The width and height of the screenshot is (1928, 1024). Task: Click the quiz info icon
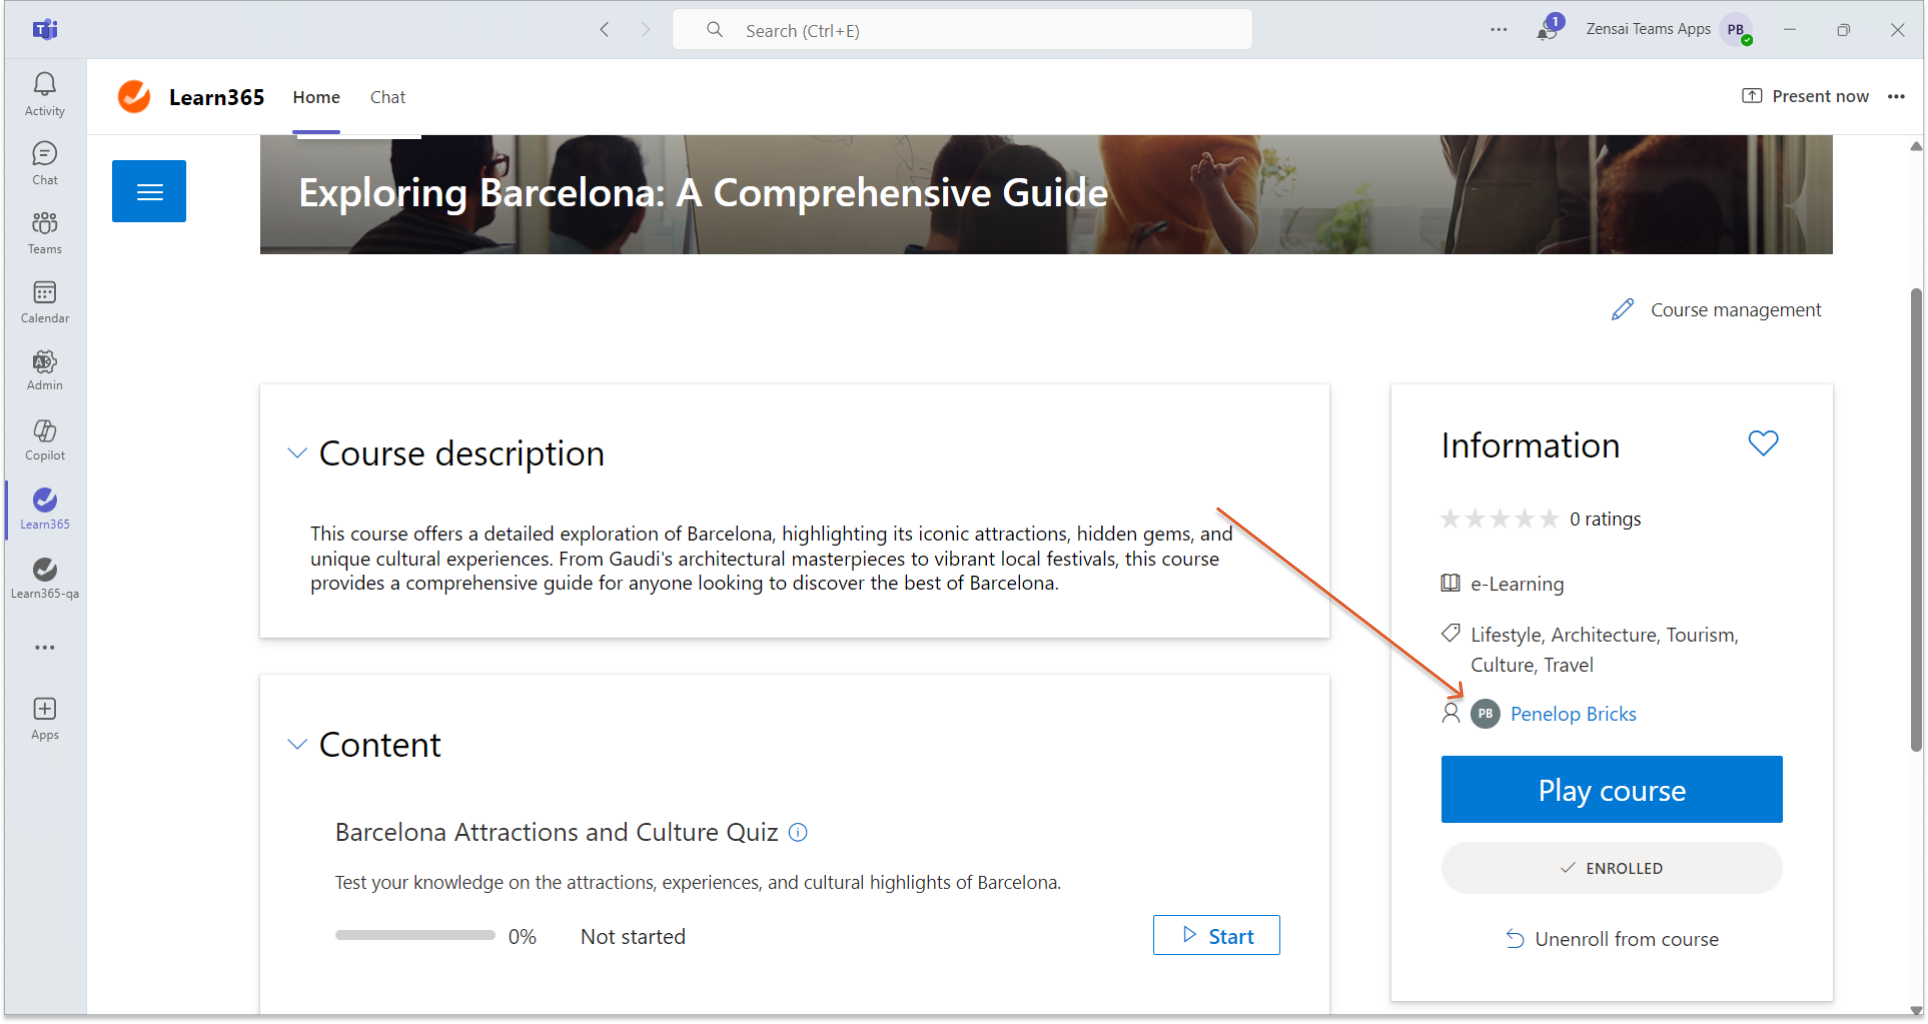[798, 832]
